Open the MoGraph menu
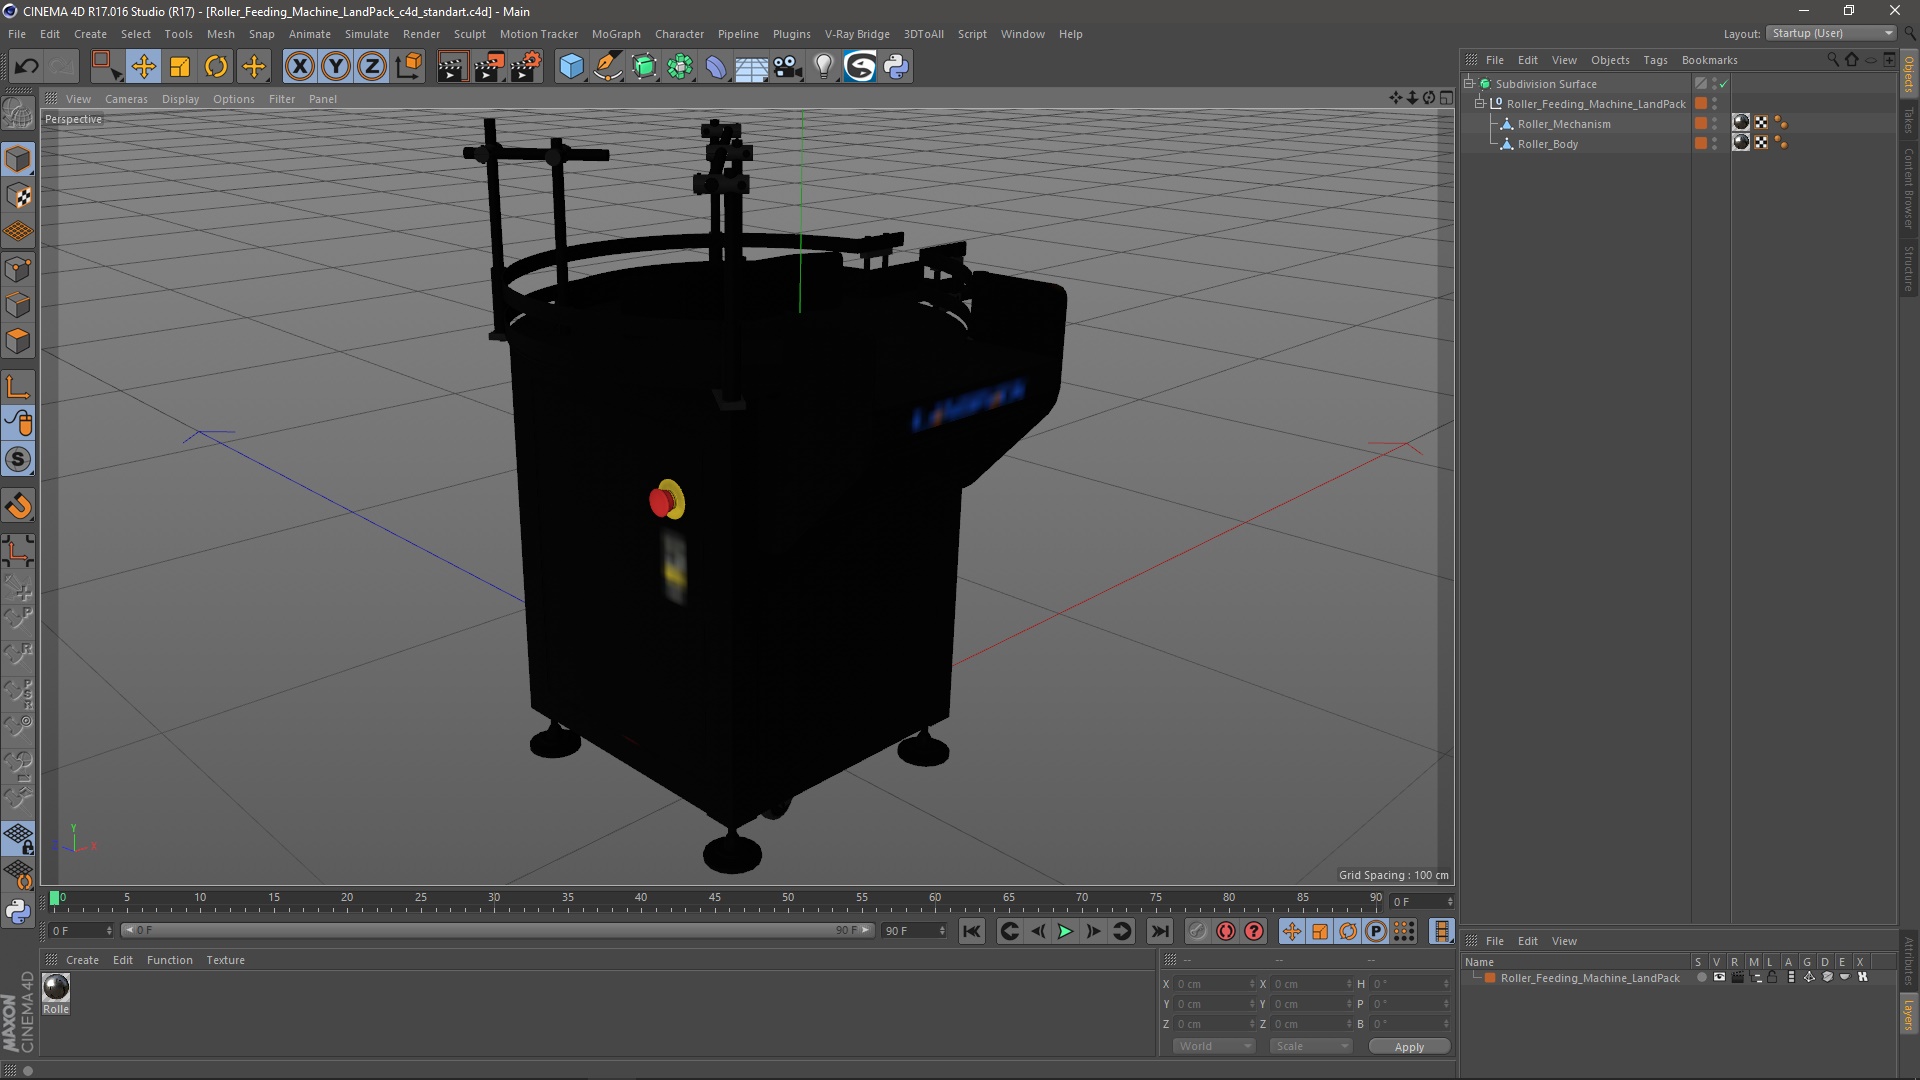Viewport: 1920px width, 1080px height. [616, 34]
